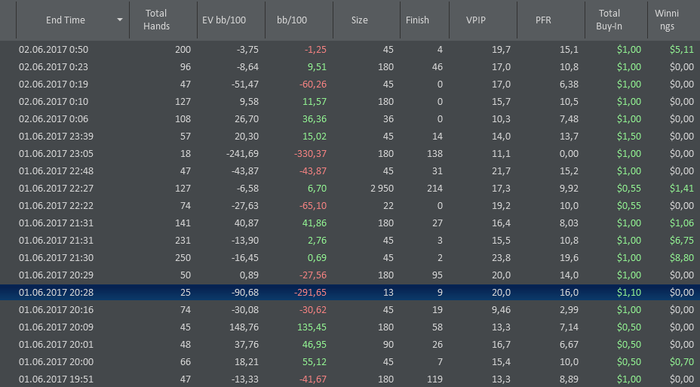Select the row with bb/100 135,45
This screenshot has height=387, width=700.
pos(350,327)
